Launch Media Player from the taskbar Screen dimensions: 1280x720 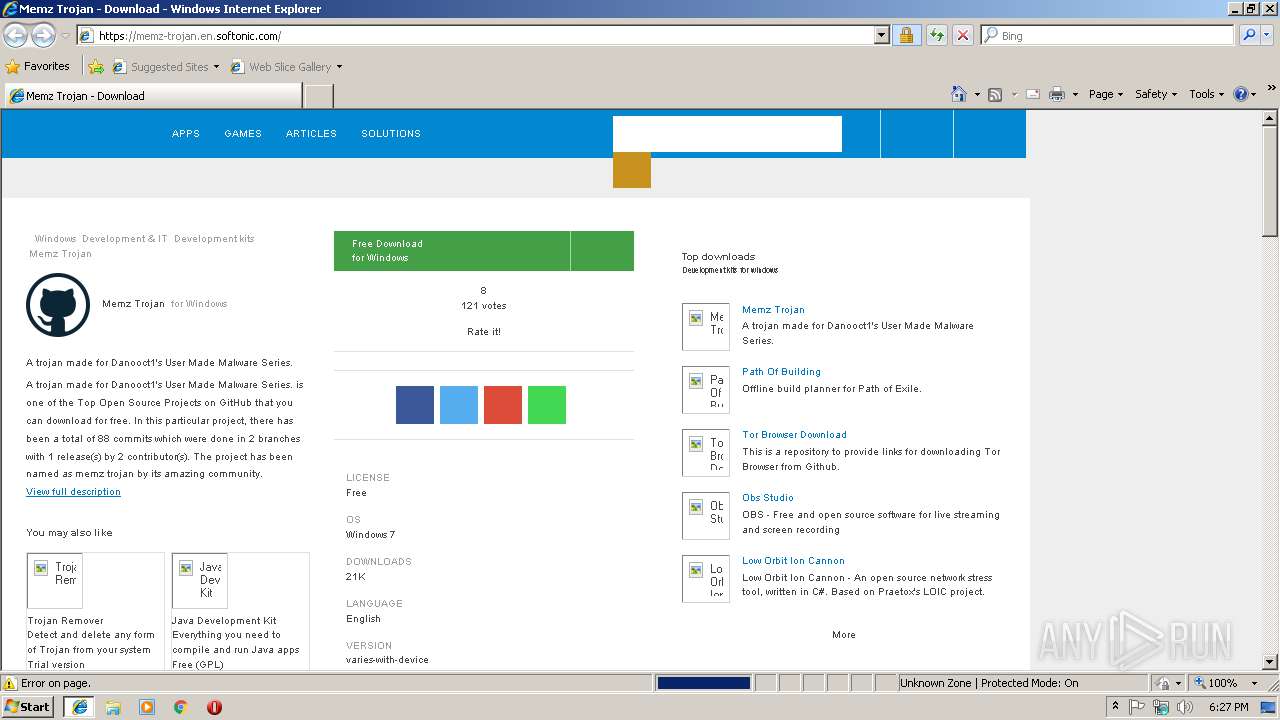point(147,707)
